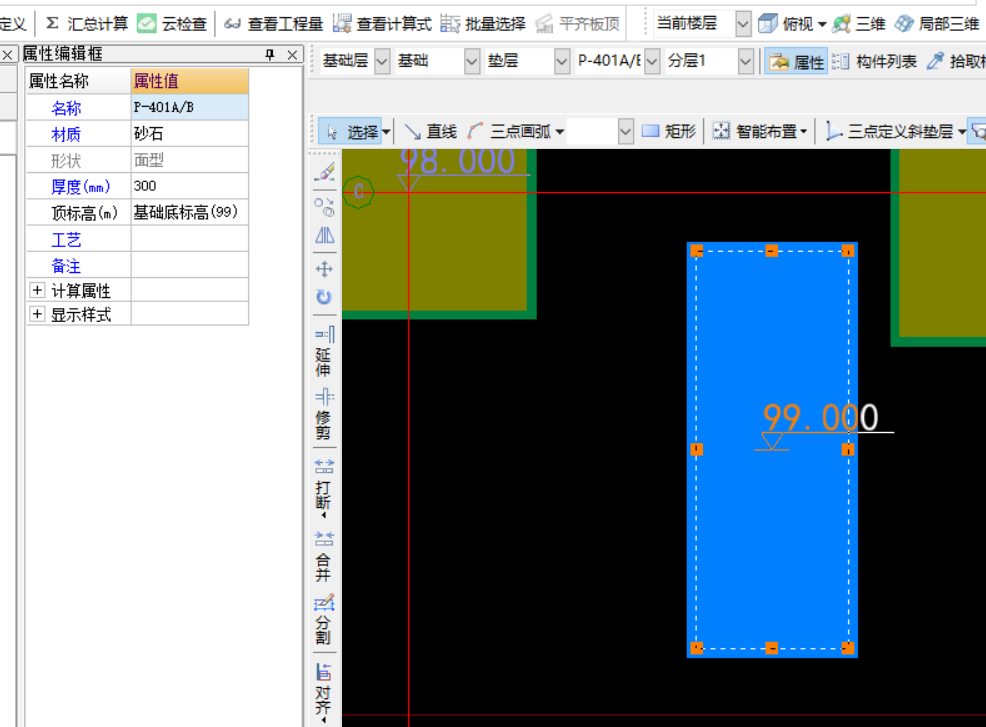Click the 分割 split tool
The image size is (986, 727).
click(324, 621)
